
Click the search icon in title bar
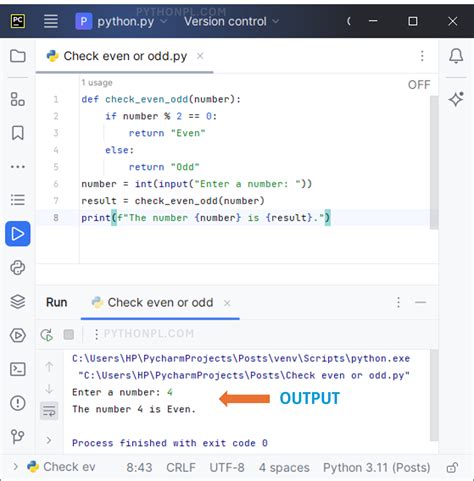point(349,21)
